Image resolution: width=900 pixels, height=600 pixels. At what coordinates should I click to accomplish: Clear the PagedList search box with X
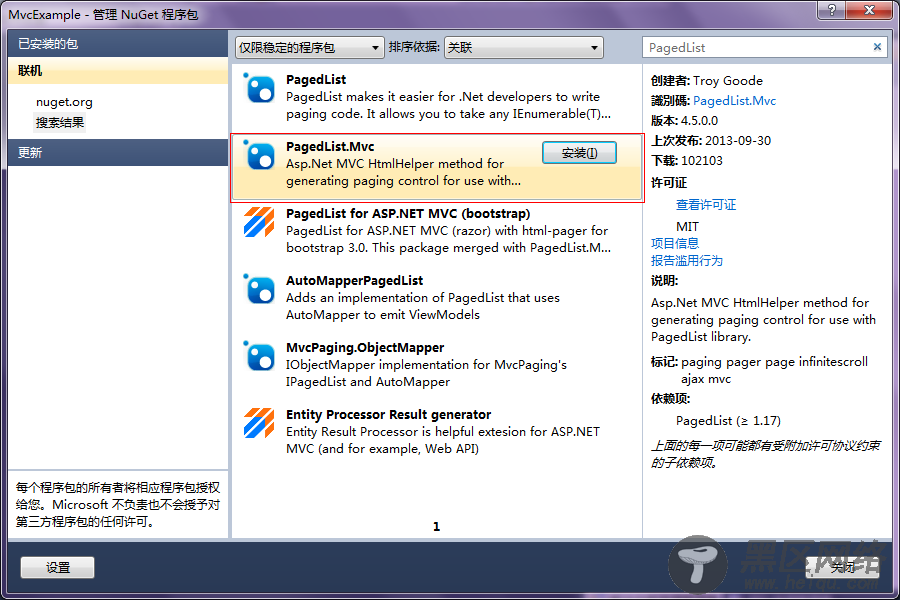coord(877,47)
